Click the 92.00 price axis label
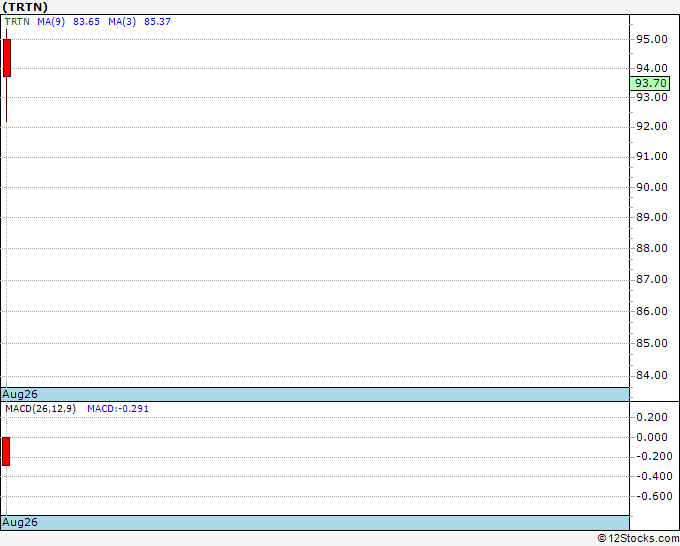Viewport: 680px width, 546px height. 651,126
